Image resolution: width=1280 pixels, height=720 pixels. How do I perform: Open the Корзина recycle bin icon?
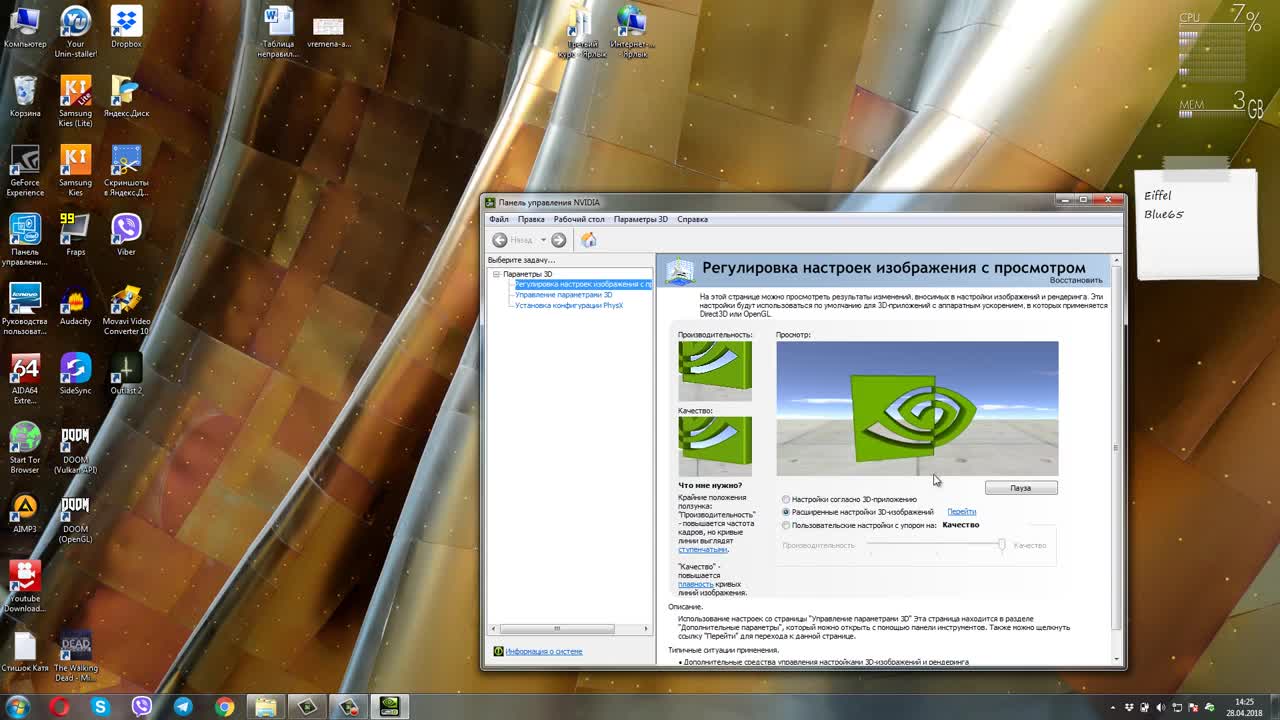[25, 97]
